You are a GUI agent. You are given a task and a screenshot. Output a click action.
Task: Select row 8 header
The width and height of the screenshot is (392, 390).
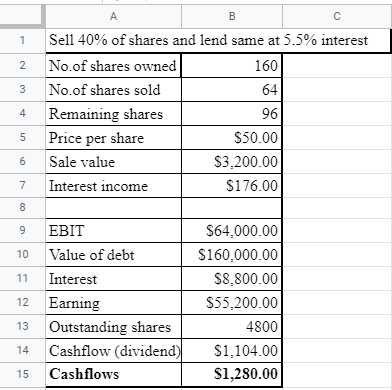(22, 208)
